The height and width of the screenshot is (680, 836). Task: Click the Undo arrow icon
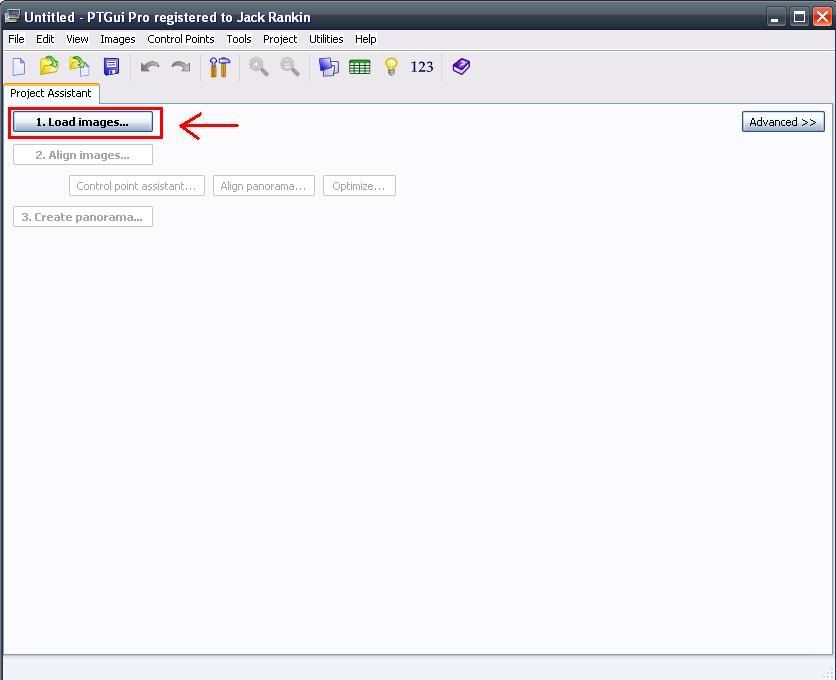pos(150,67)
